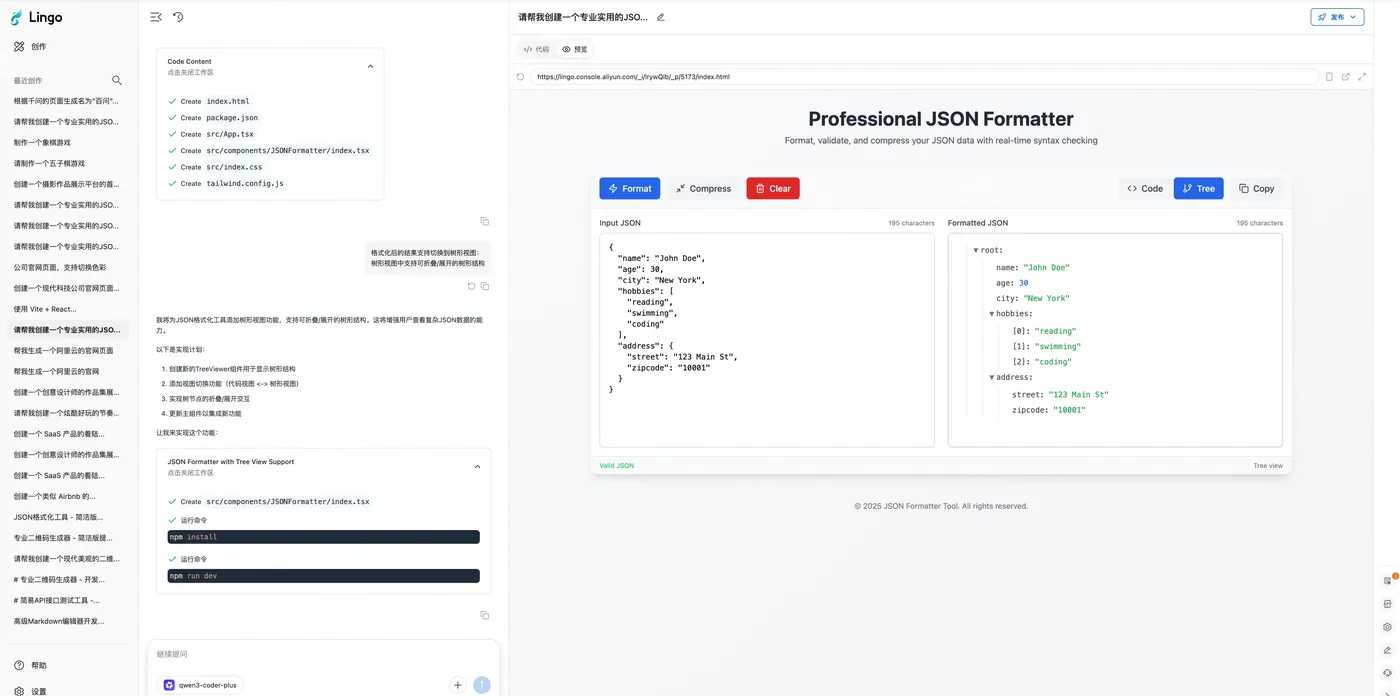This screenshot has width=1400, height=696.
Task: Copy the user message about tree view
Action: point(485,286)
